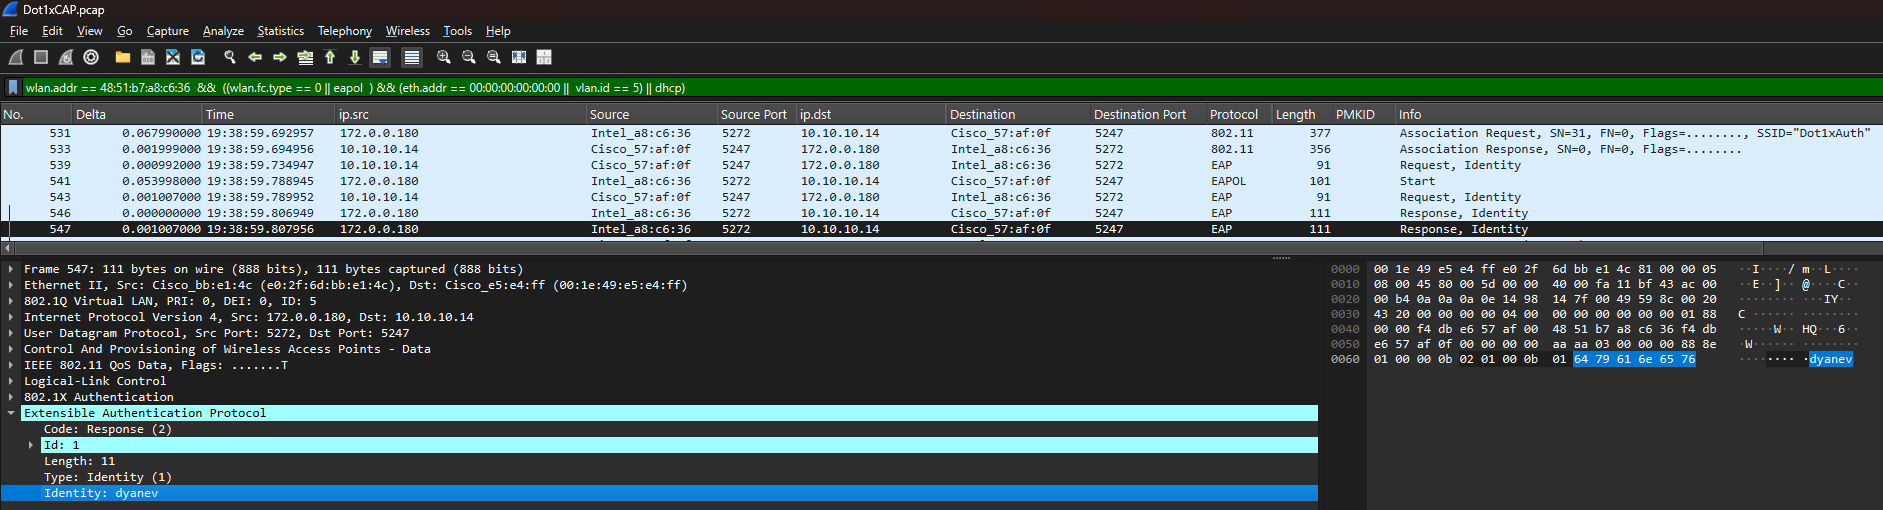This screenshot has height=510, width=1883.
Task: Open the Wireless menu
Action: pos(407,31)
